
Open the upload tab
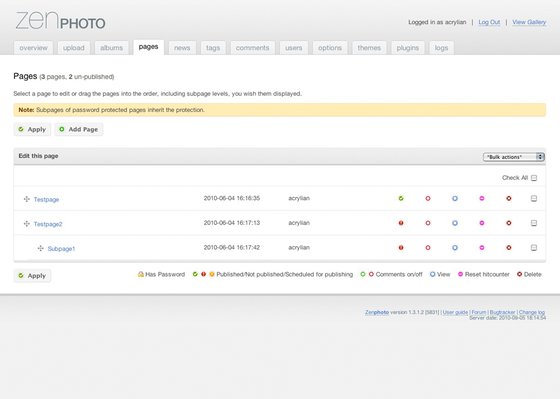[x=74, y=48]
